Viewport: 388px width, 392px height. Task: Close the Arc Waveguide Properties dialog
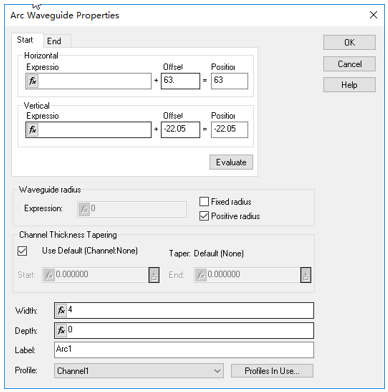[373, 15]
